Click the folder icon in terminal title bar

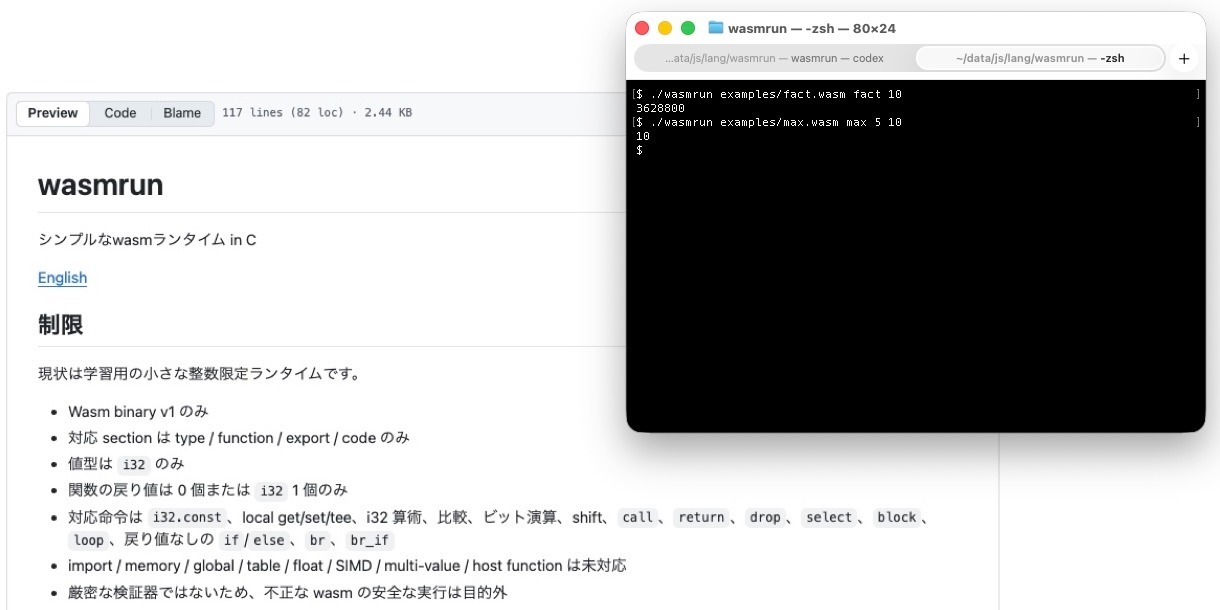(716, 28)
